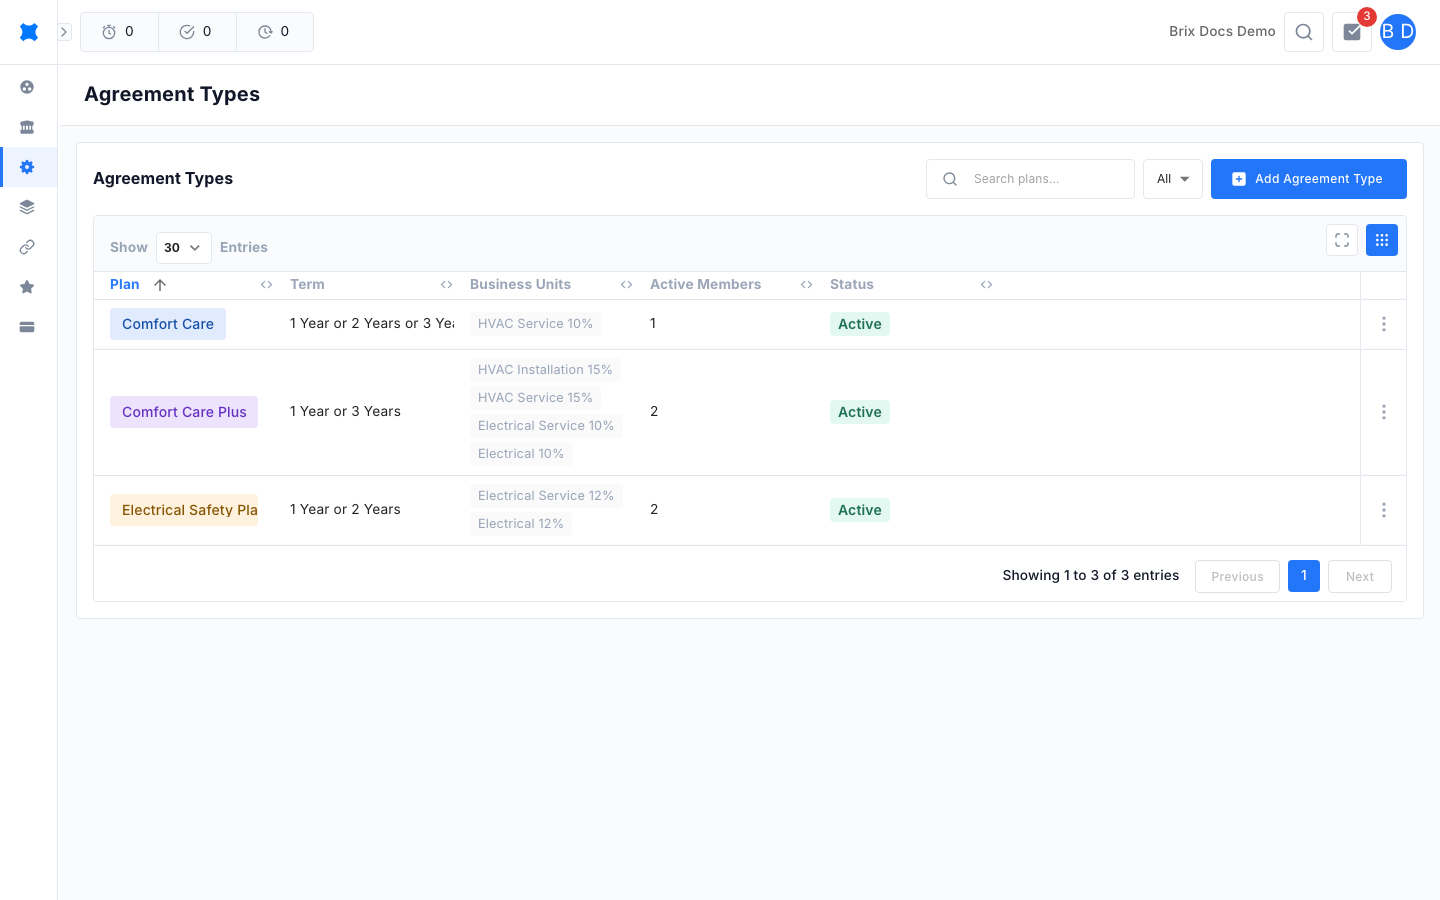The image size is (1440, 900).
Task: Focus the Search plans input field
Action: (x=1030, y=179)
